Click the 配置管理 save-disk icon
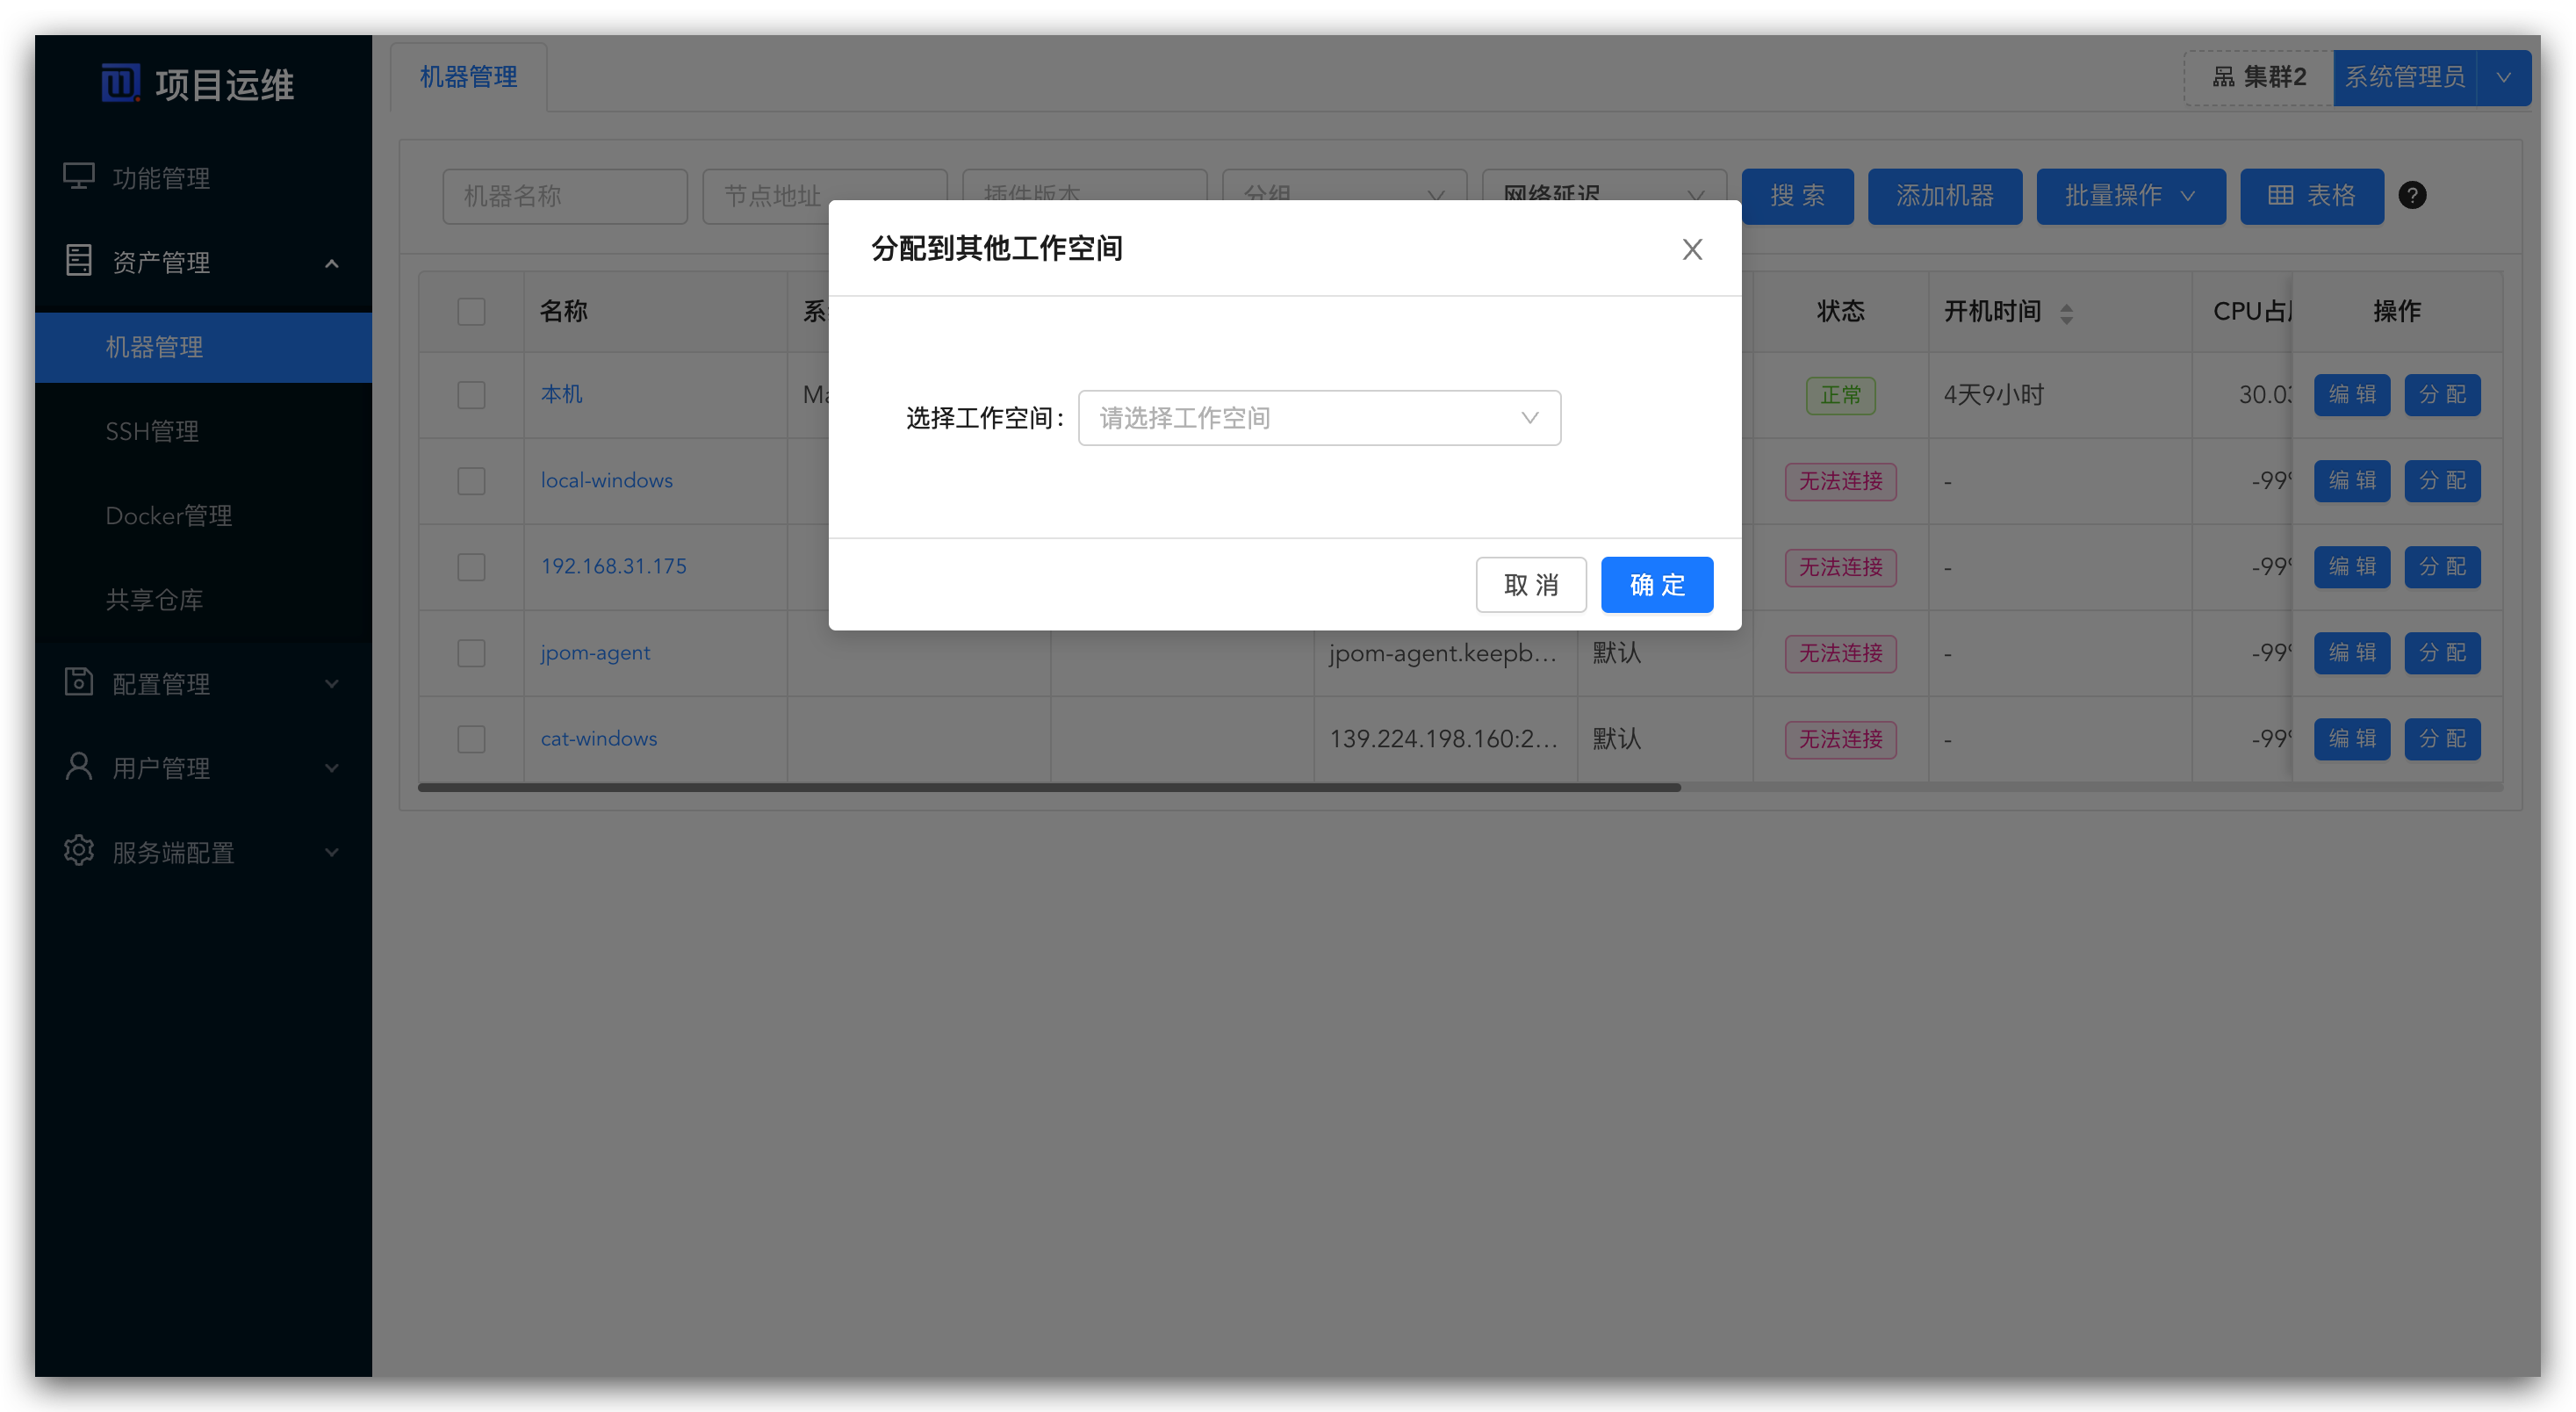 tap(79, 682)
